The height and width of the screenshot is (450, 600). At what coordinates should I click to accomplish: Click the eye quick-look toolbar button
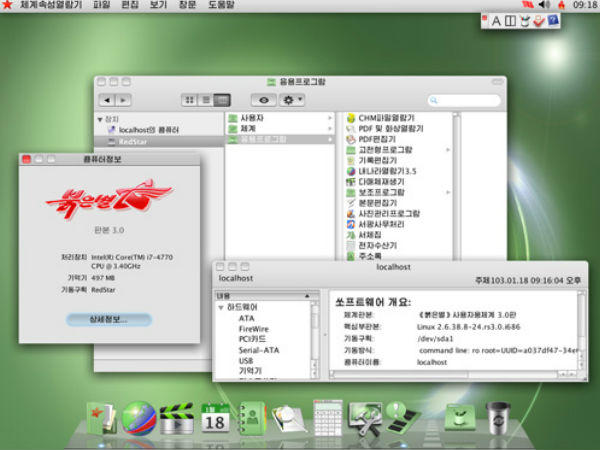click(x=264, y=100)
